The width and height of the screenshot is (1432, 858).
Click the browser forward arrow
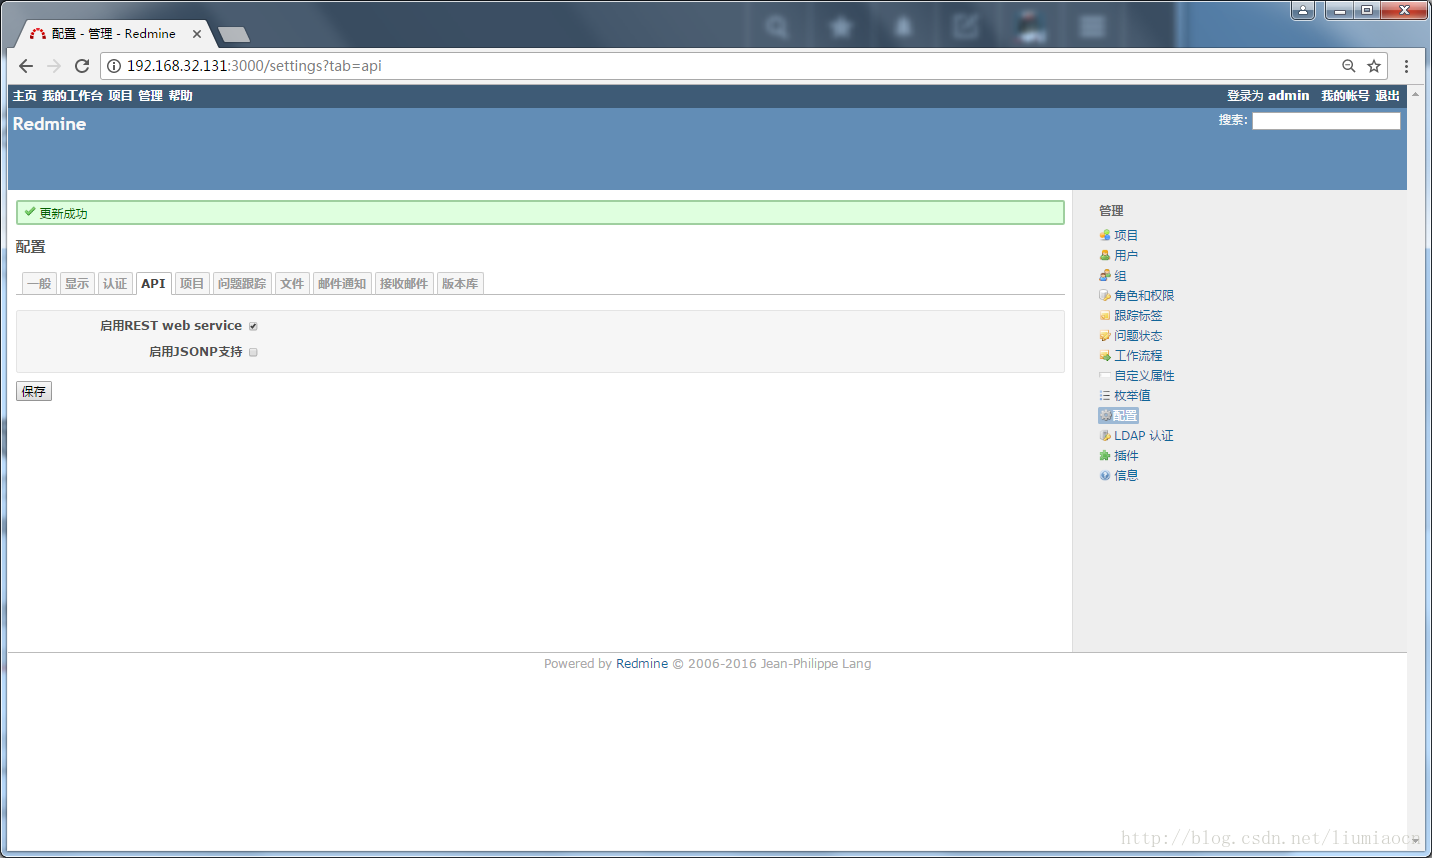[54, 66]
